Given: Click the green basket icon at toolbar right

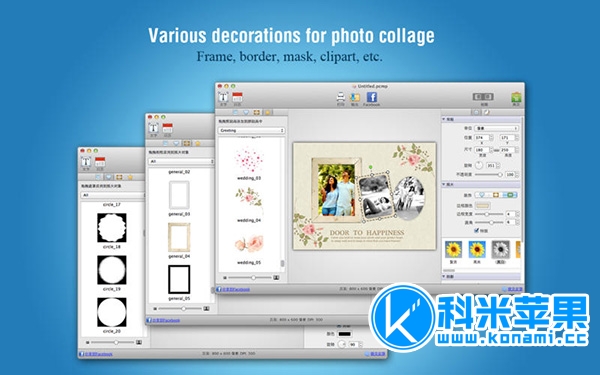Looking at the screenshot, I should click(516, 97).
